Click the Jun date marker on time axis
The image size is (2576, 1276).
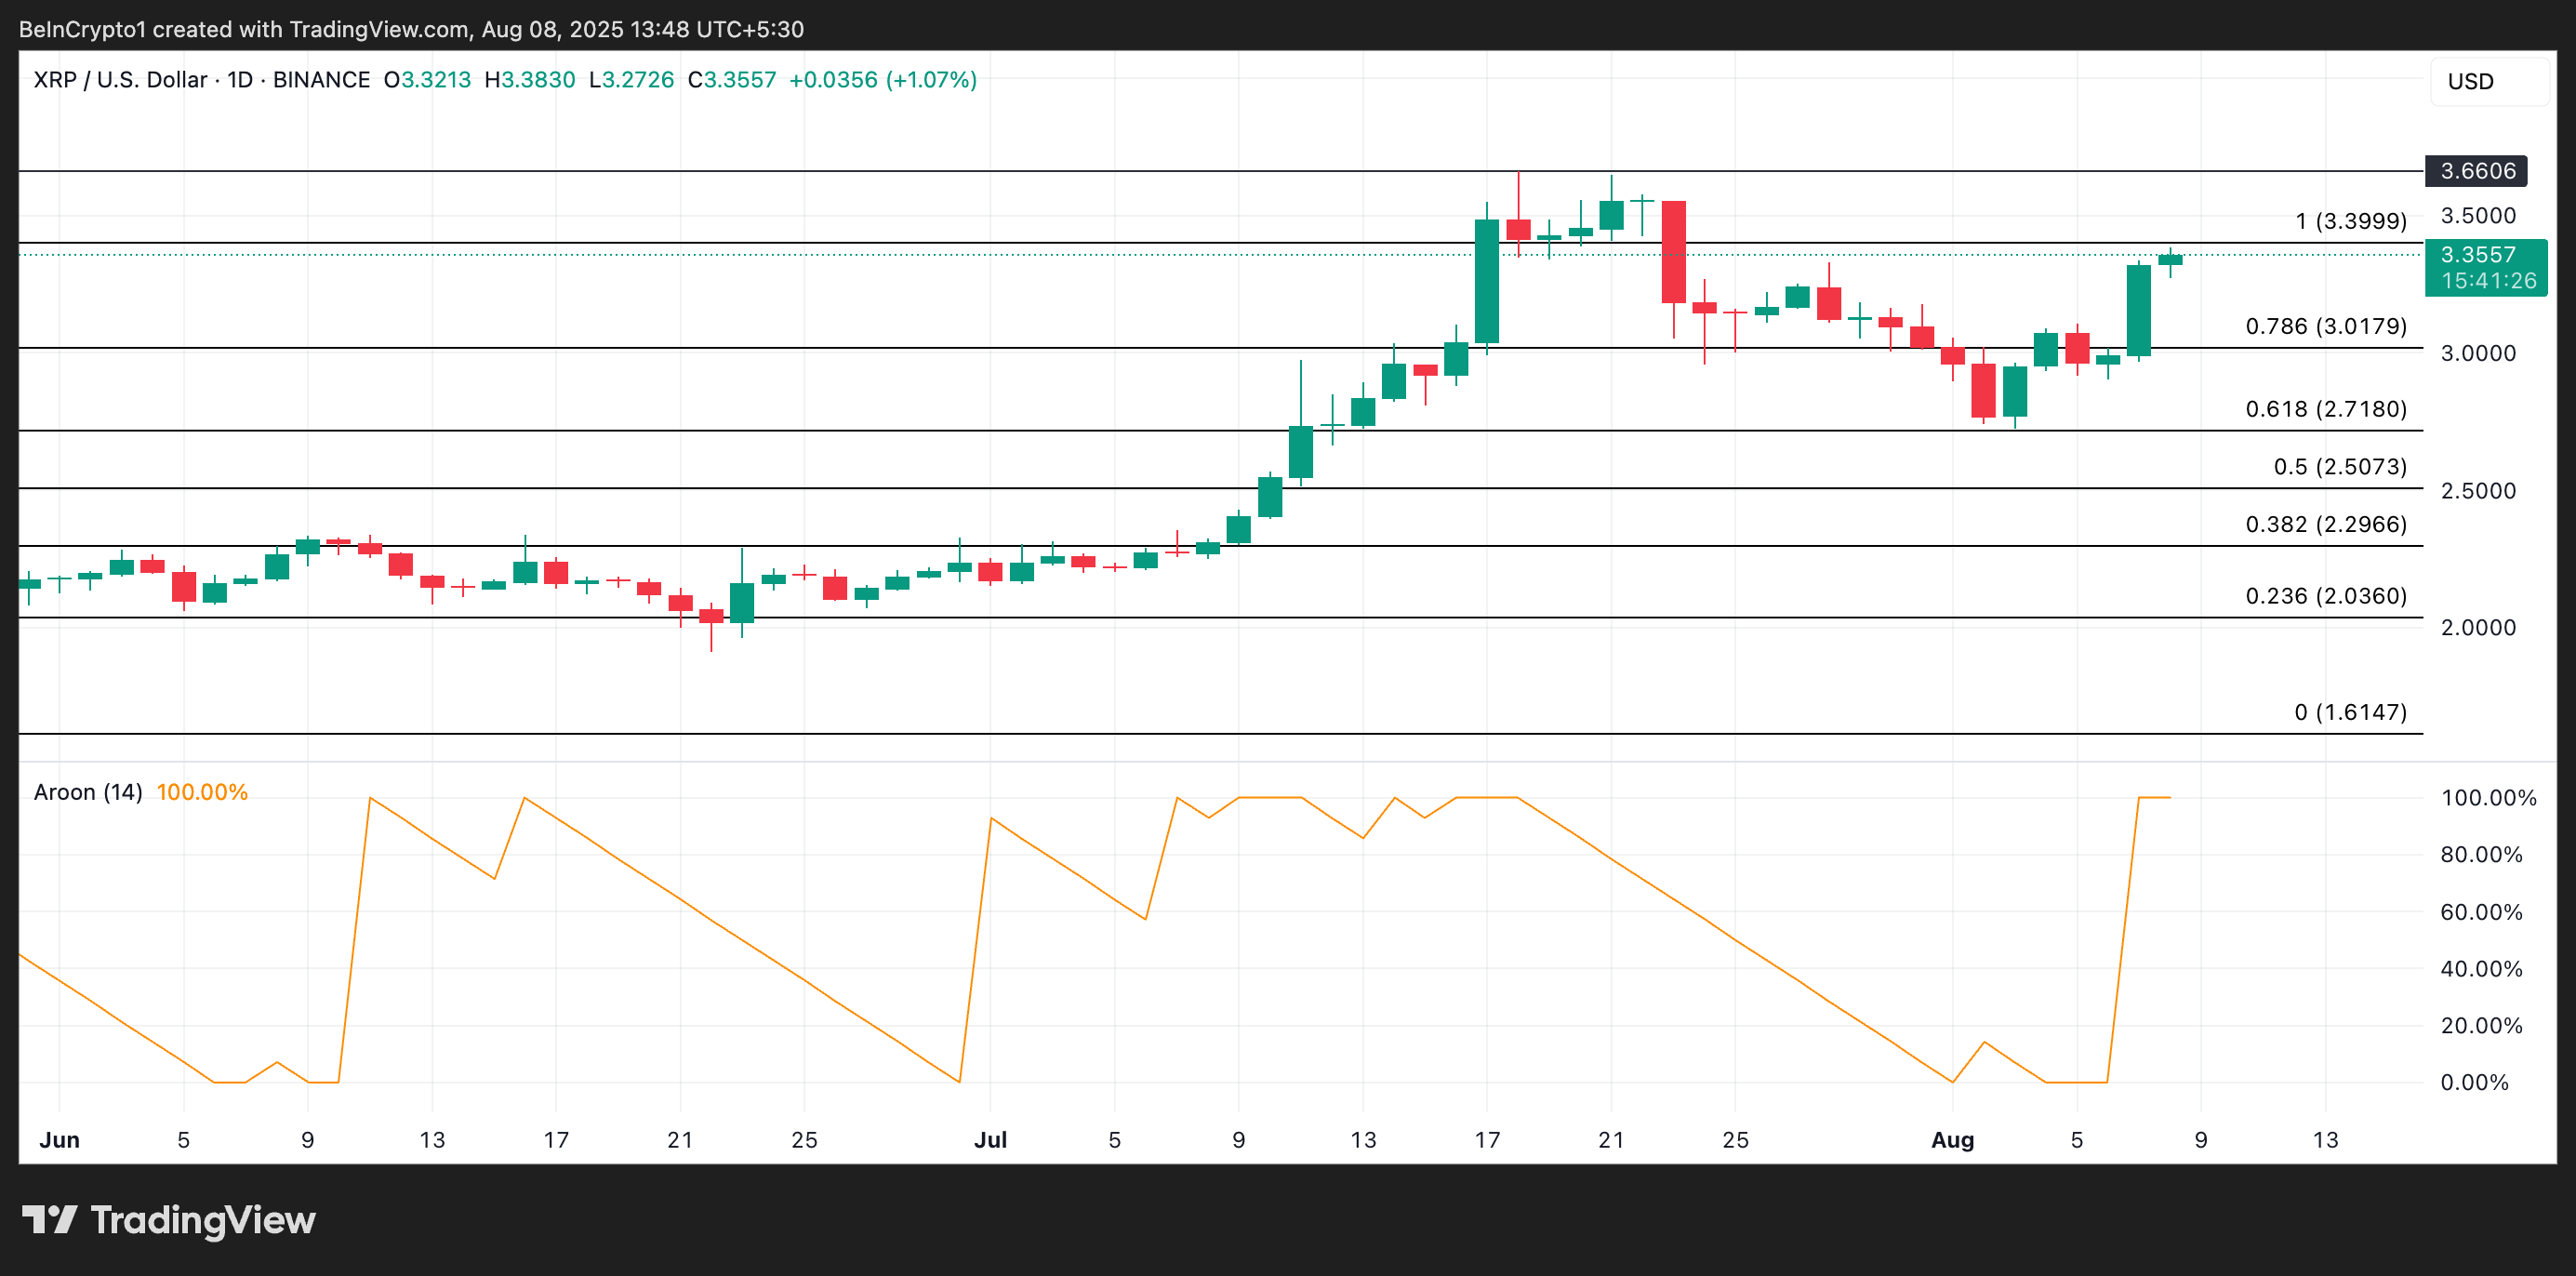59,1140
